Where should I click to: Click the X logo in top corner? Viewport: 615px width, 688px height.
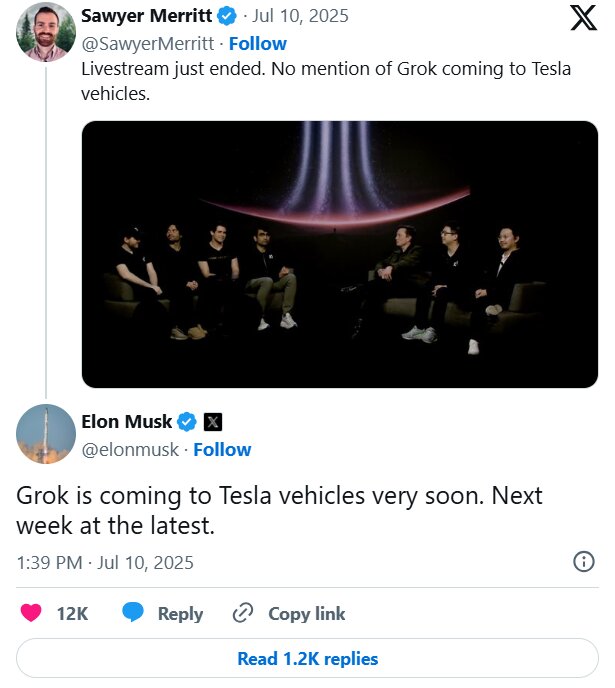581,19
